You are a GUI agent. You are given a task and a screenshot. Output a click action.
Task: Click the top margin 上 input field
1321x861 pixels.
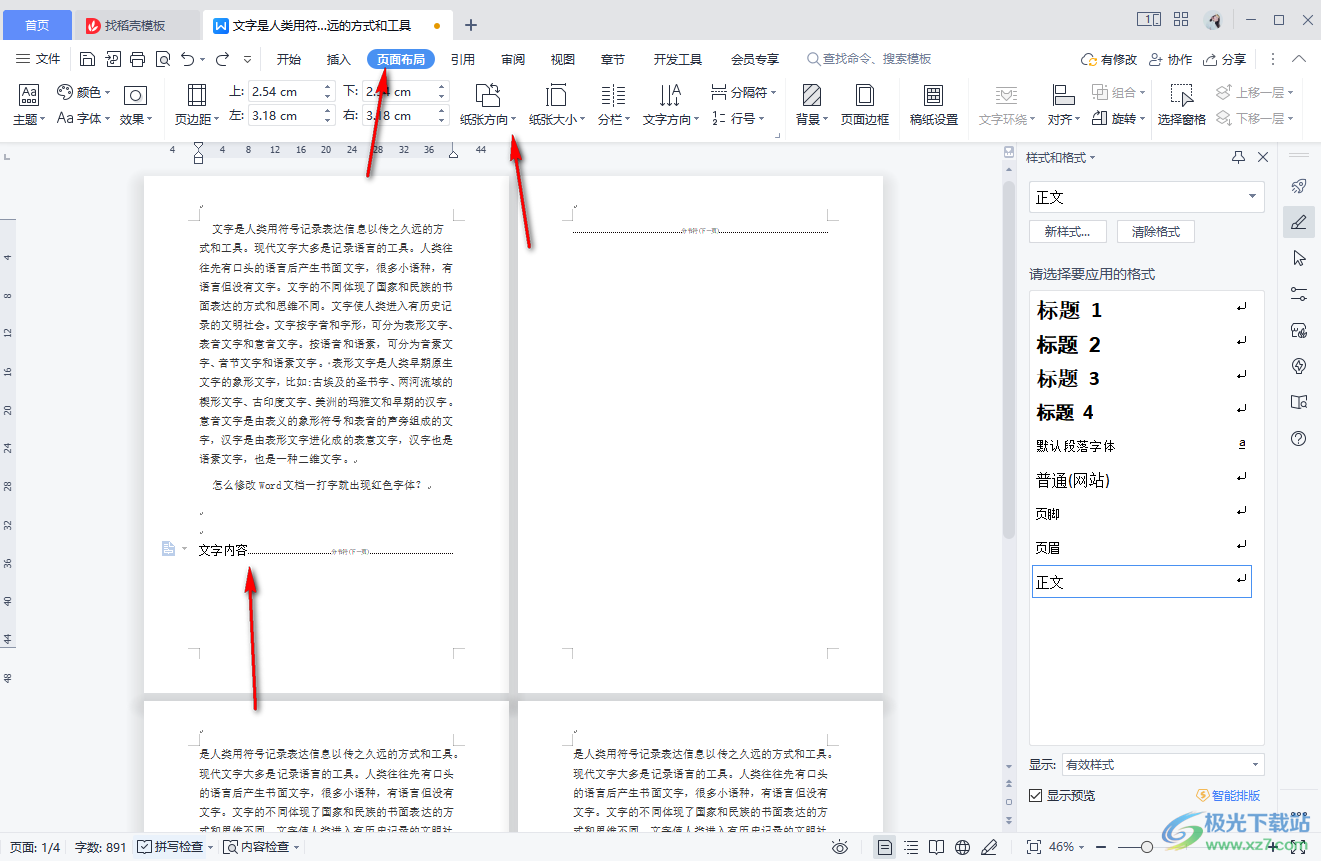click(291, 92)
